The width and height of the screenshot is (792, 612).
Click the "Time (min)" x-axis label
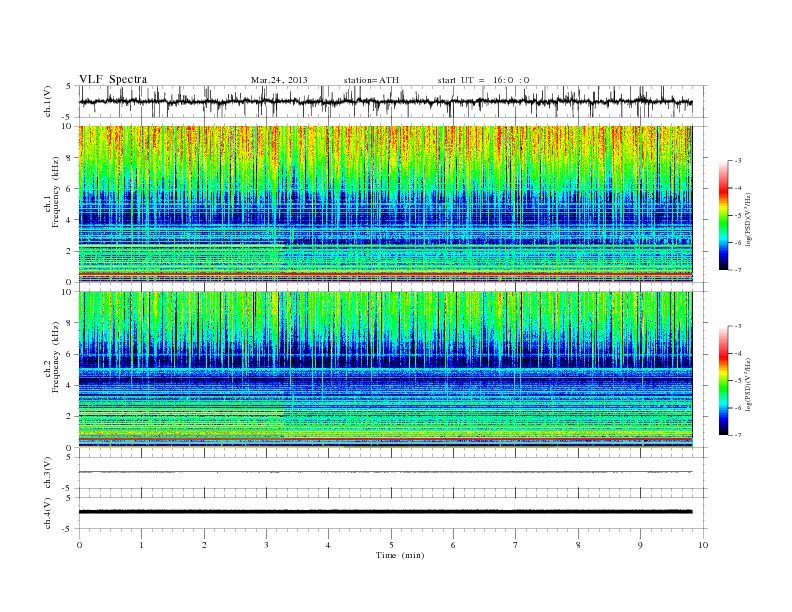400,555
